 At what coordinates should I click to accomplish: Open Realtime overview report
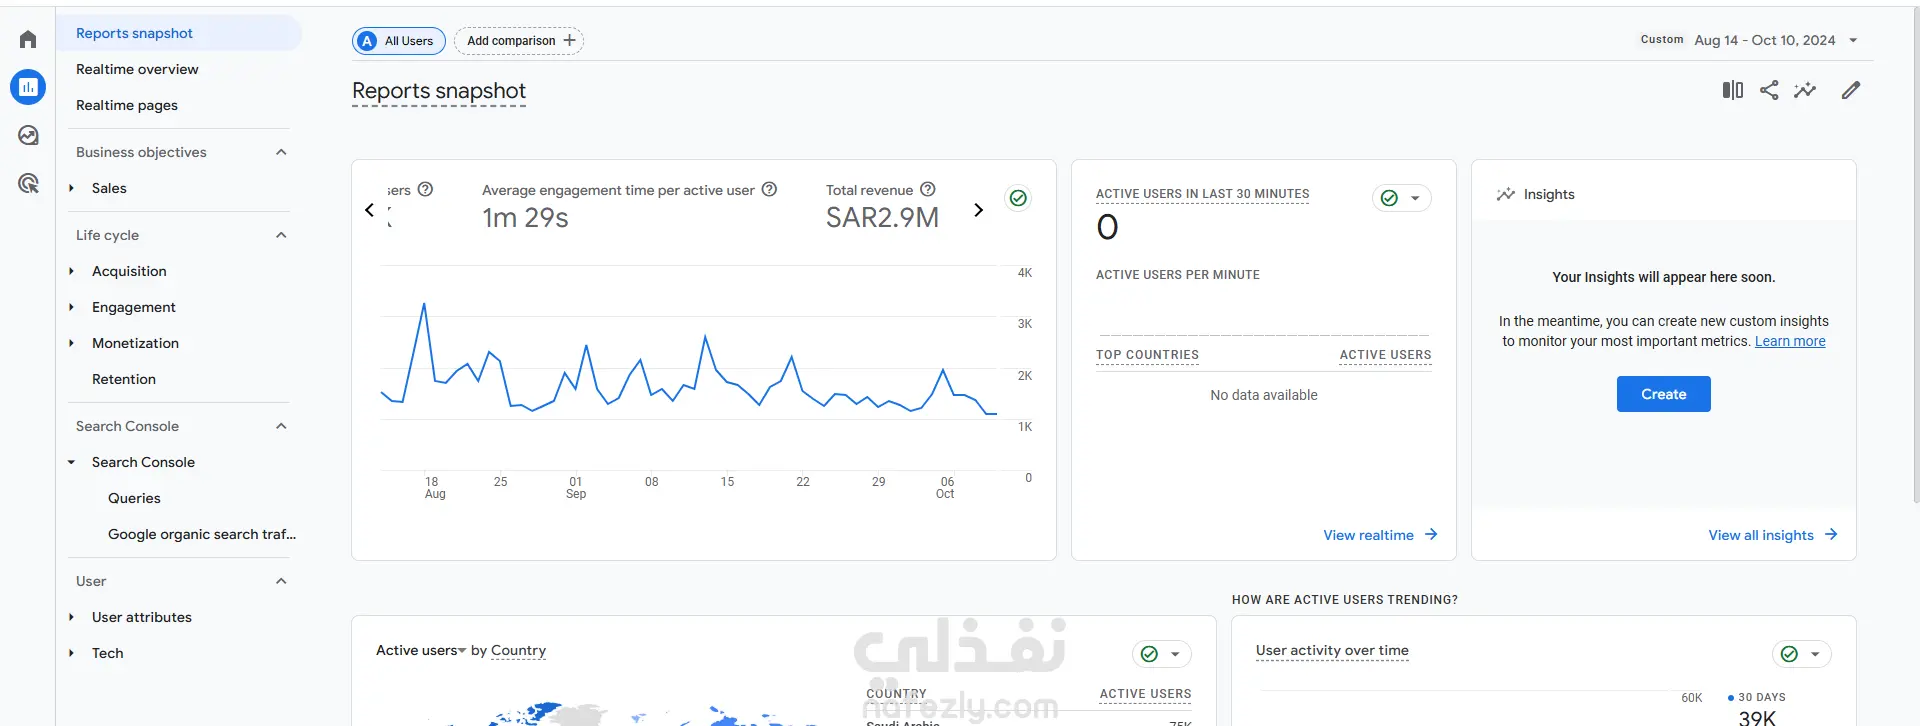[x=137, y=69]
